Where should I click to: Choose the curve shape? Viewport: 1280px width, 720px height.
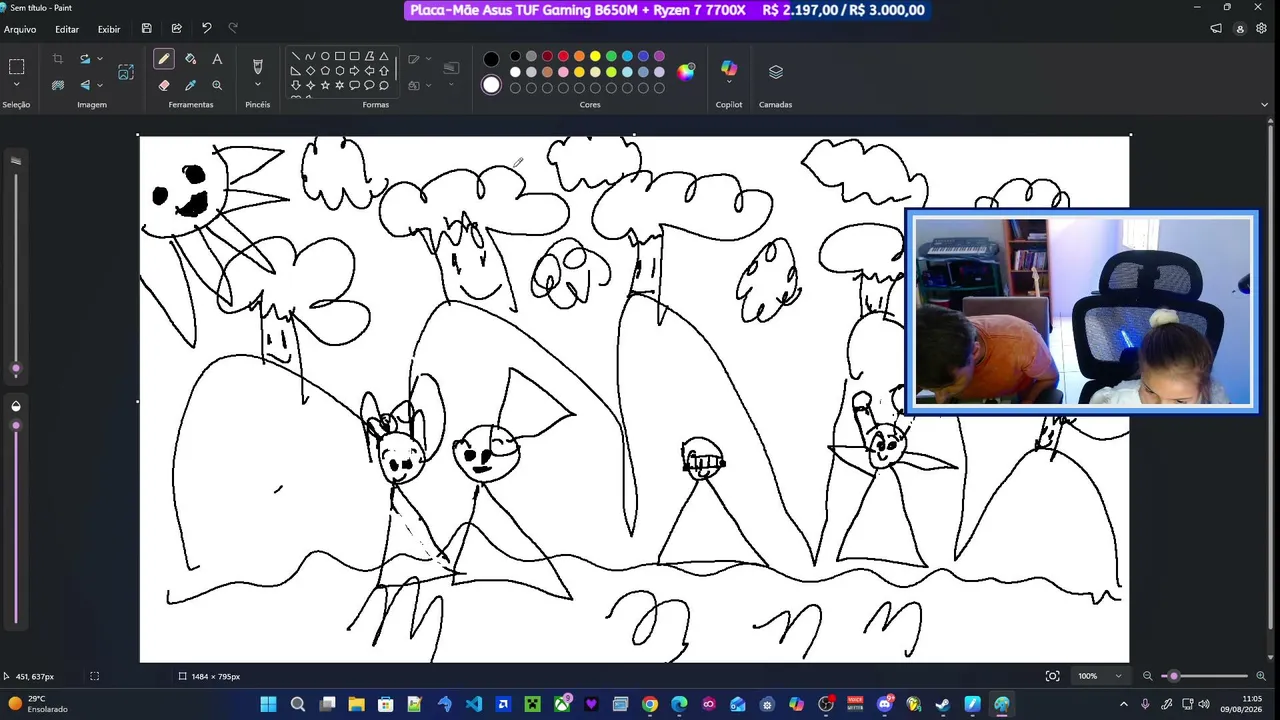[310, 56]
